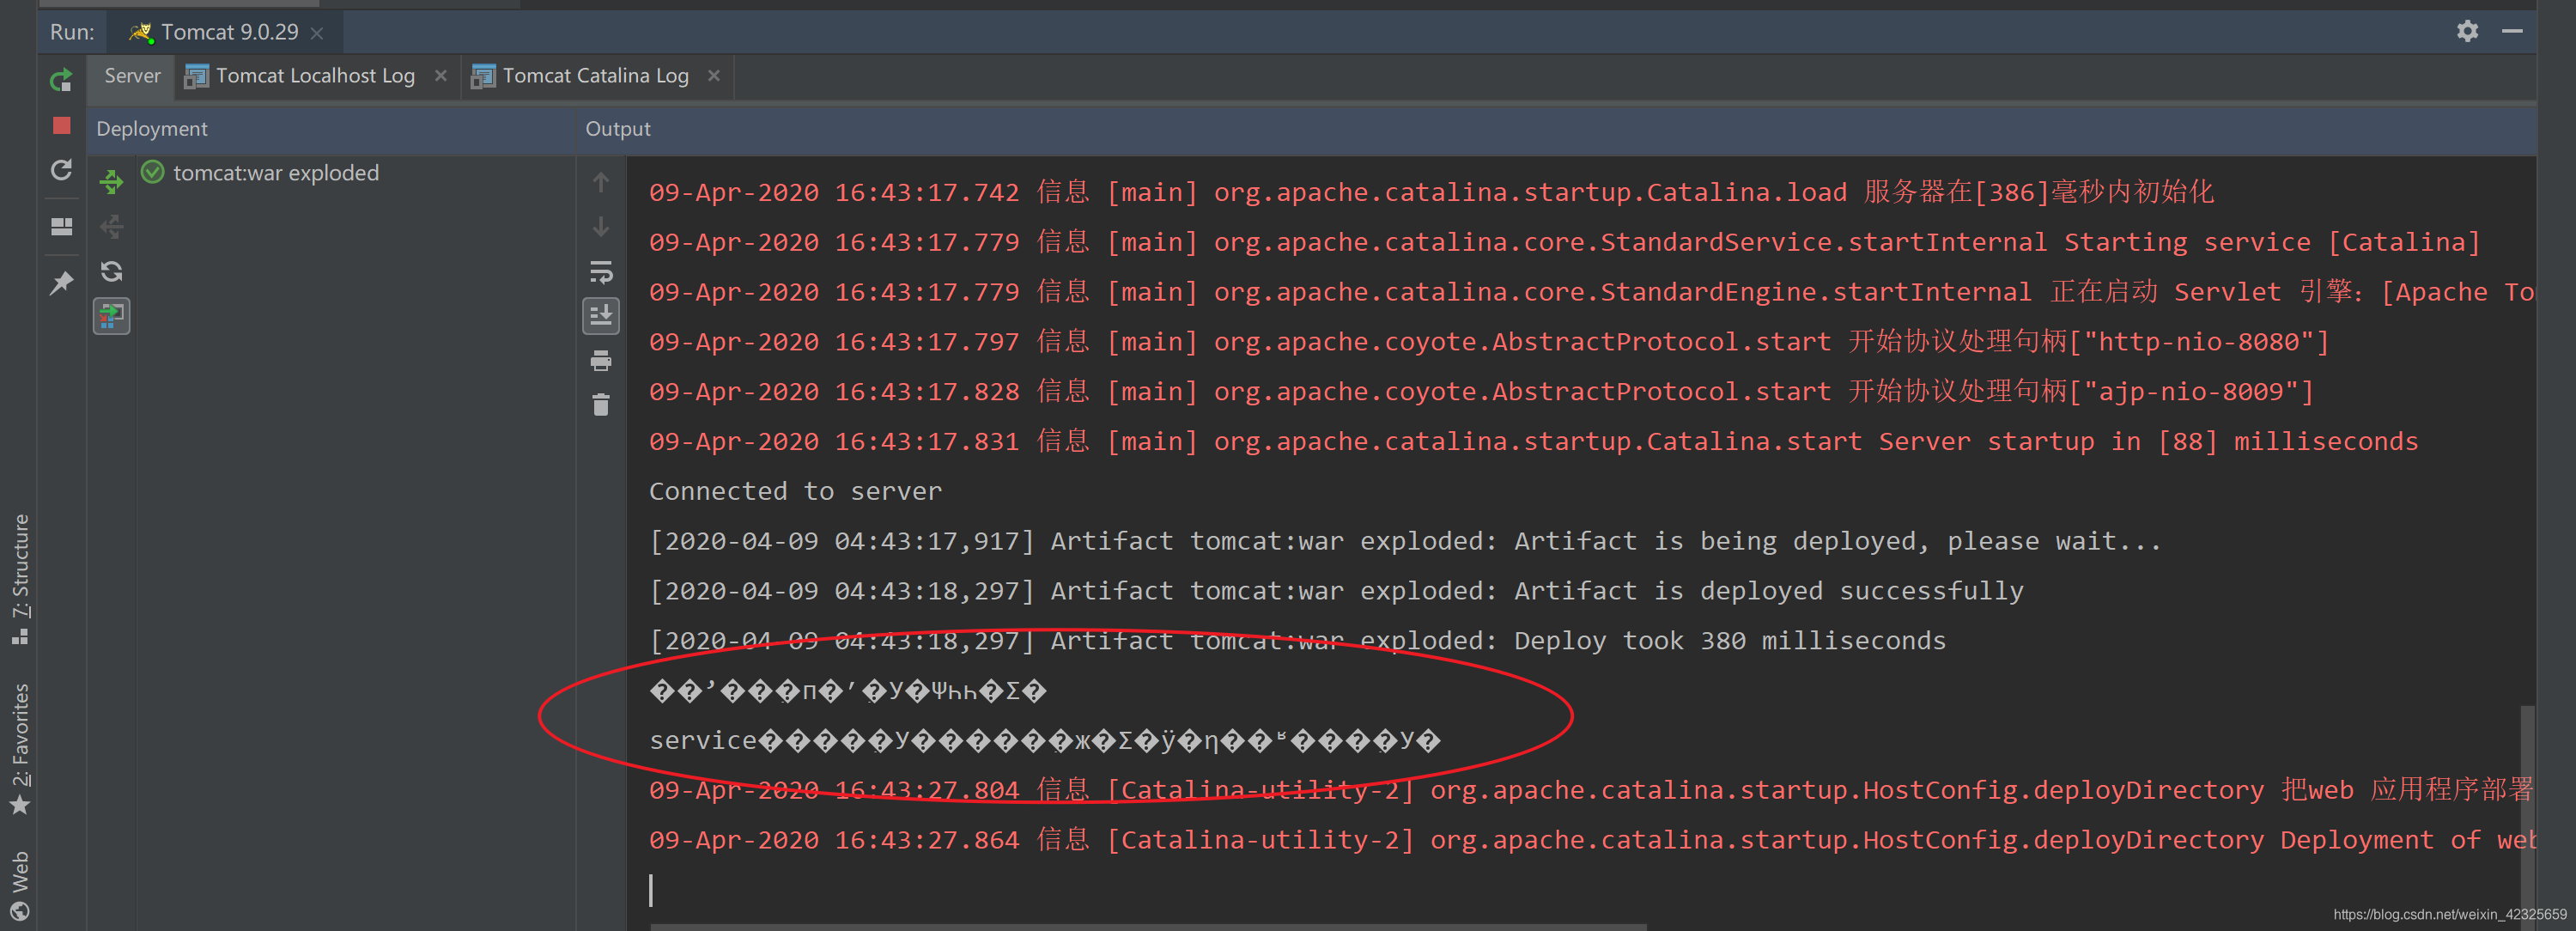This screenshot has width=2576, height=931.
Task: Click the http-nio-8080 protocol handler line
Action: (x=1489, y=341)
